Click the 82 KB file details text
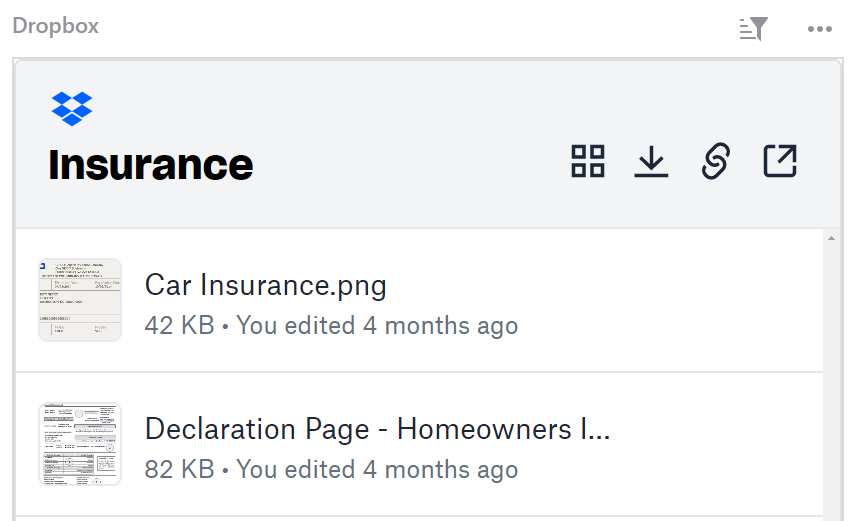The image size is (853, 521). [x=331, y=469]
